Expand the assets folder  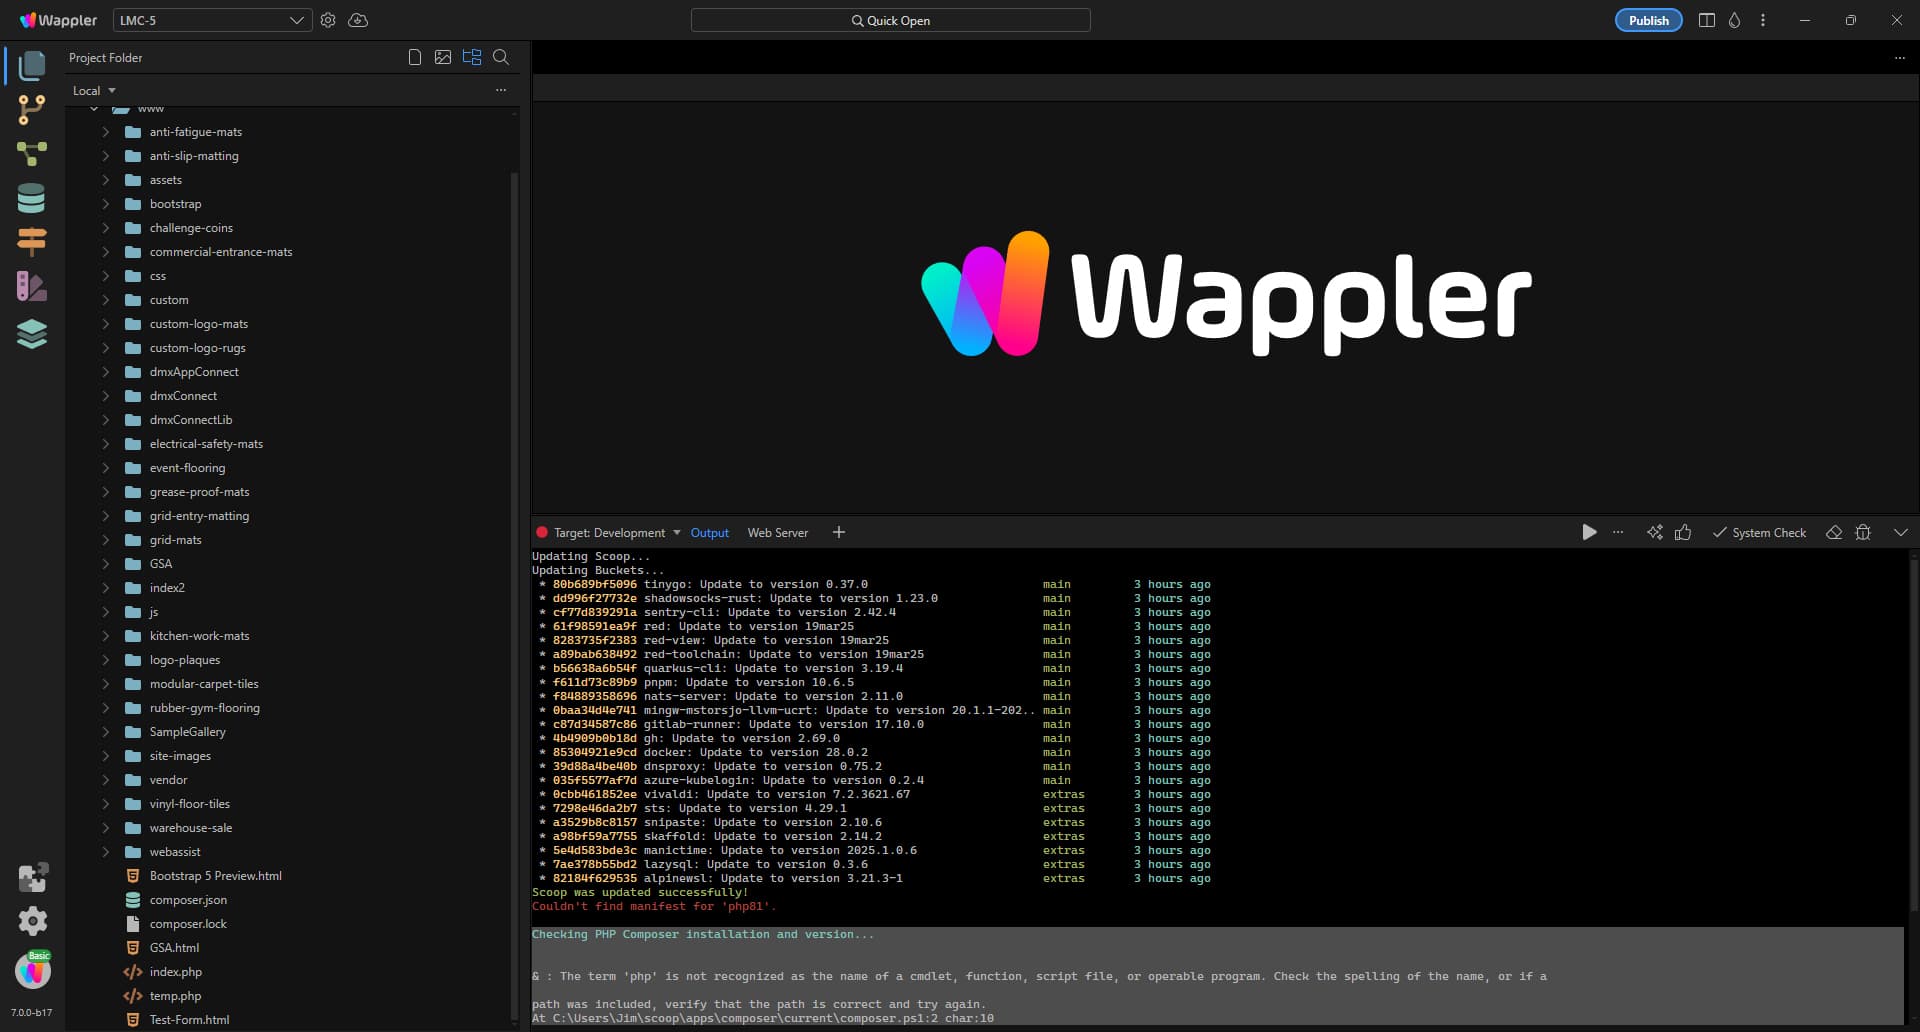tap(106, 180)
